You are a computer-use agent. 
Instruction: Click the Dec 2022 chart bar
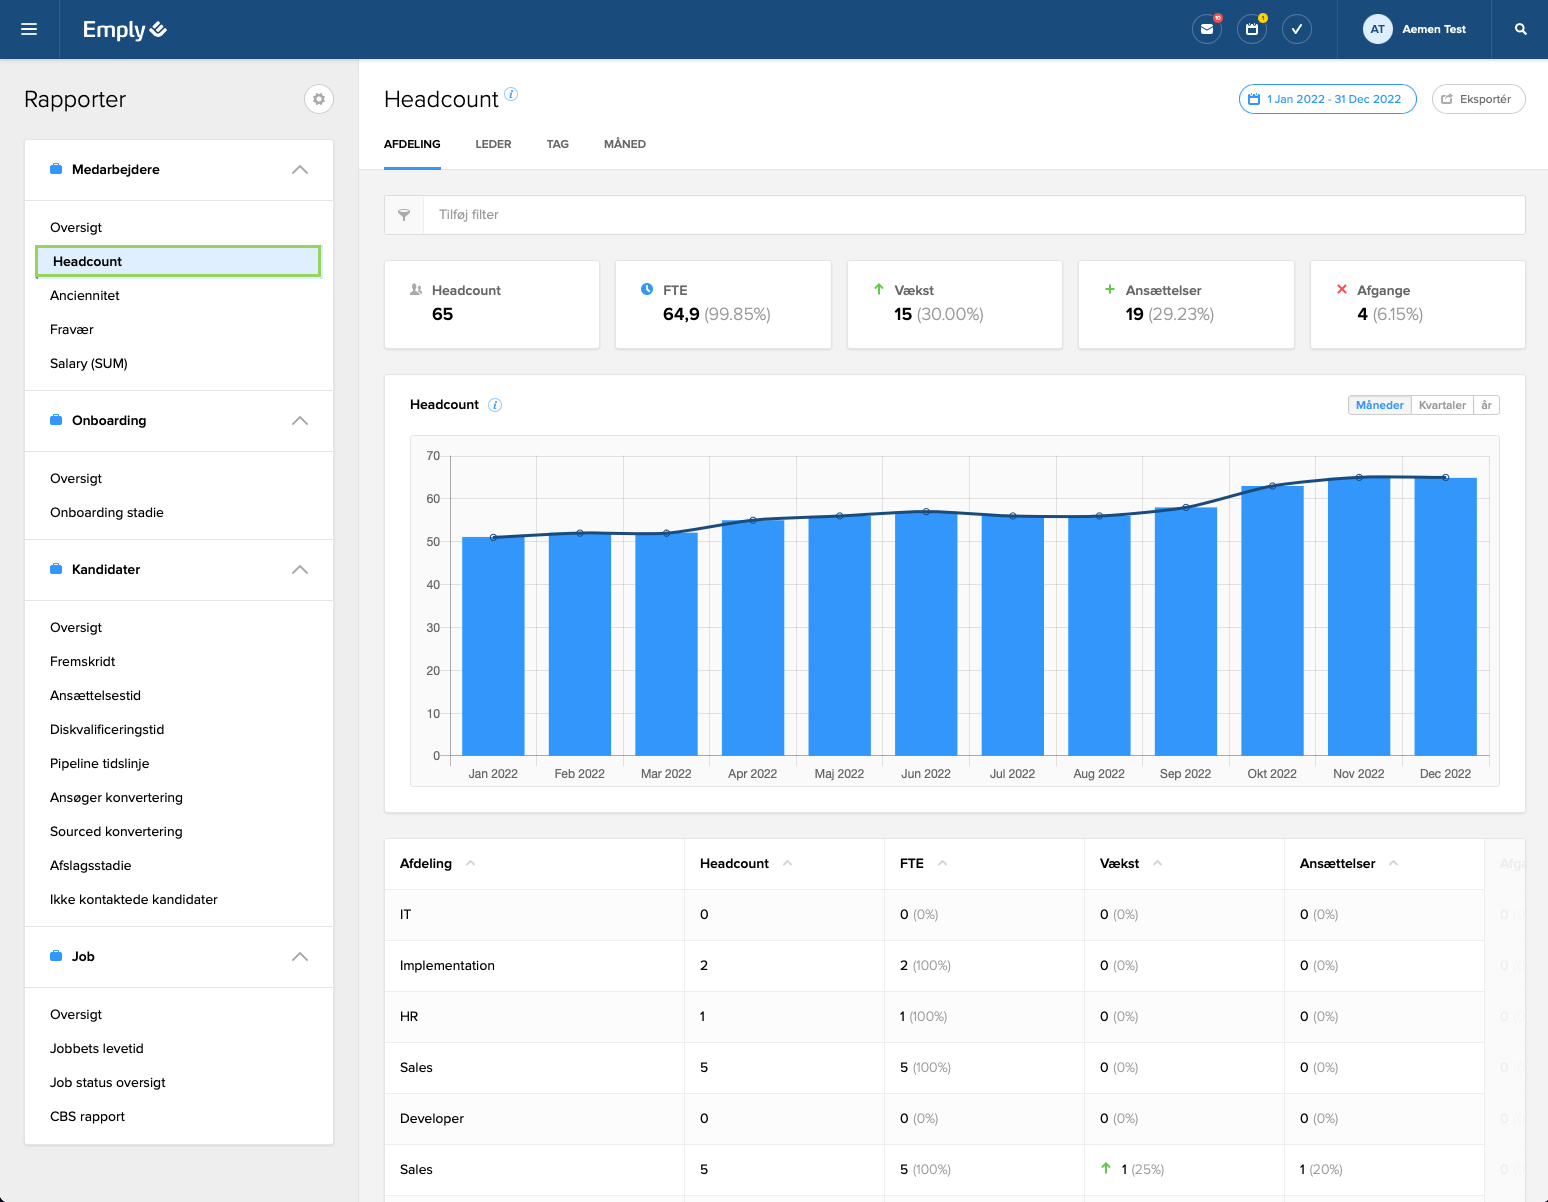[1445, 616]
